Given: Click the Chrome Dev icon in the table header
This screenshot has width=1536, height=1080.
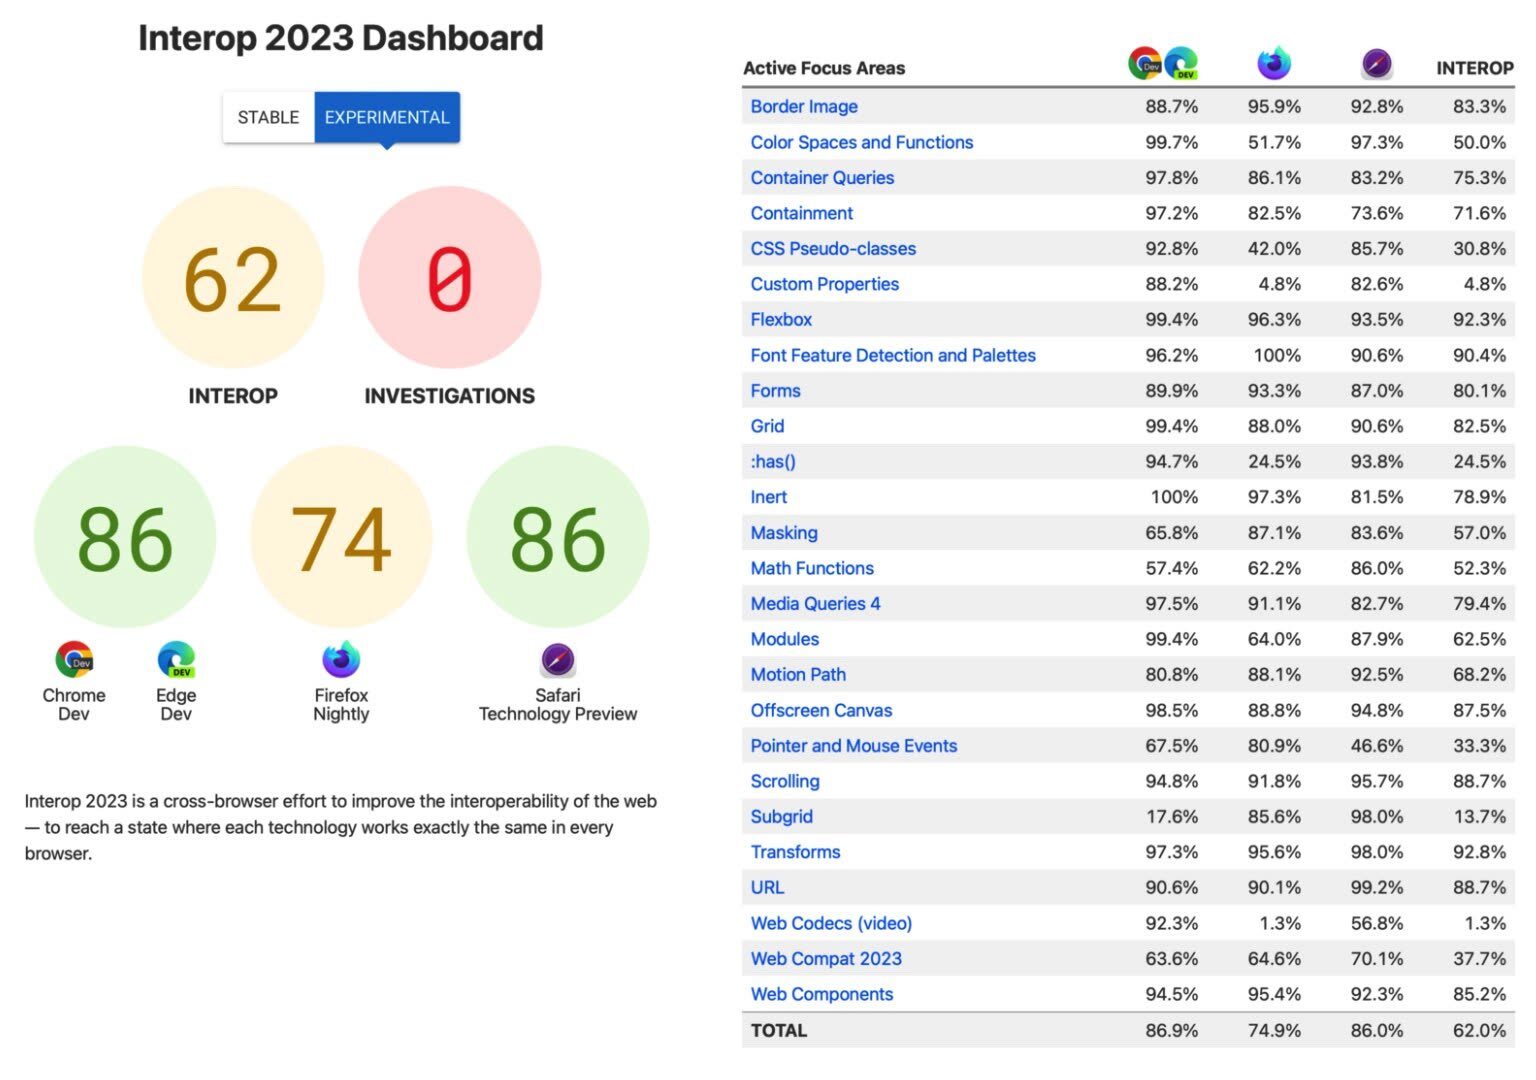Looking at the screenshot, I should tap(1145, 64).
